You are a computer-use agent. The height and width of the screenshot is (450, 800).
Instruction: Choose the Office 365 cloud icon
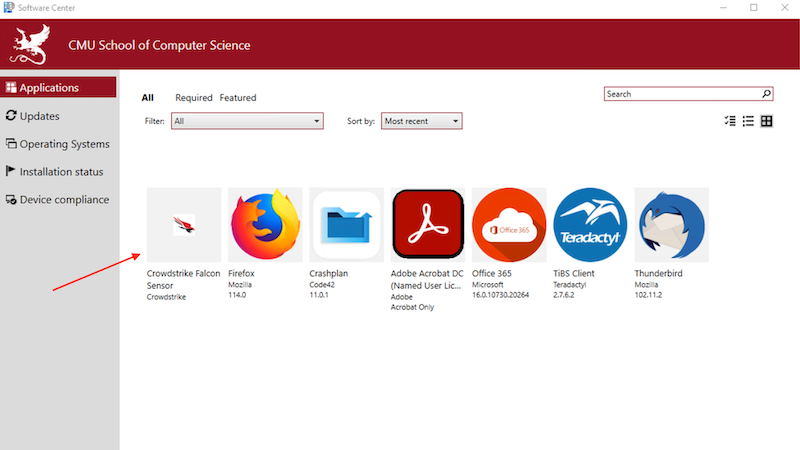[509, 224]
